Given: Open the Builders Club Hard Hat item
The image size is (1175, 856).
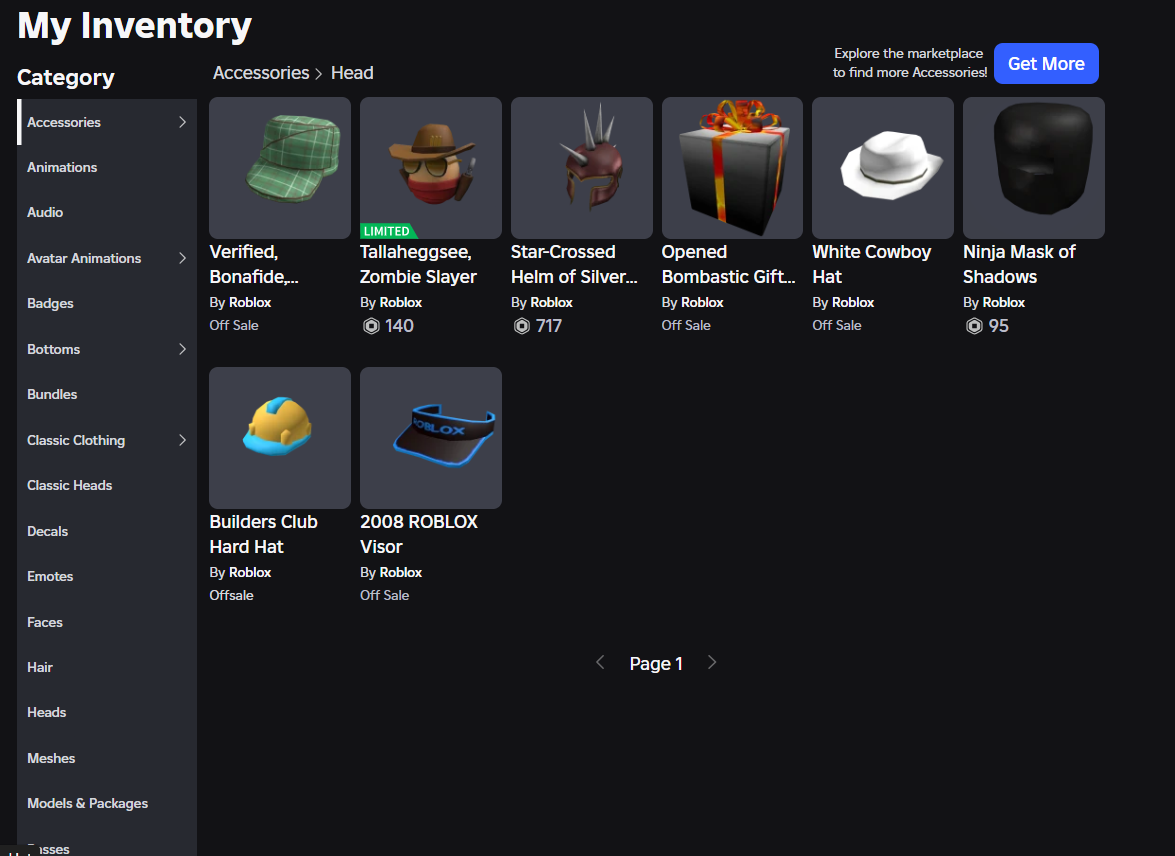Looking at the screenshot, I should tap(279, 437).
